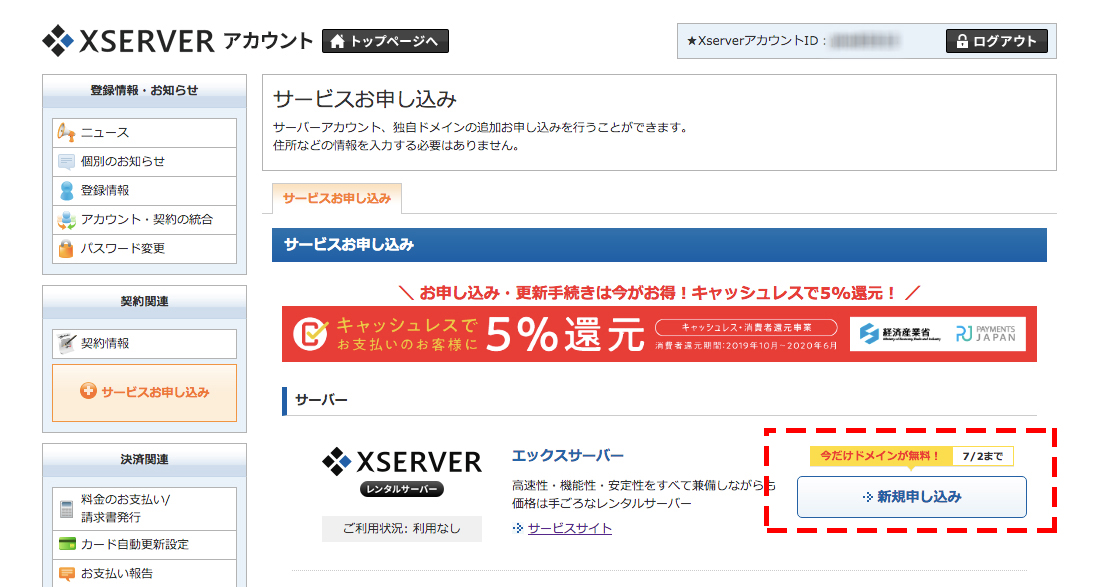Click the キャッシュレス 5%還元 banner
The image size is (1118, 587).
coord(659,335)
